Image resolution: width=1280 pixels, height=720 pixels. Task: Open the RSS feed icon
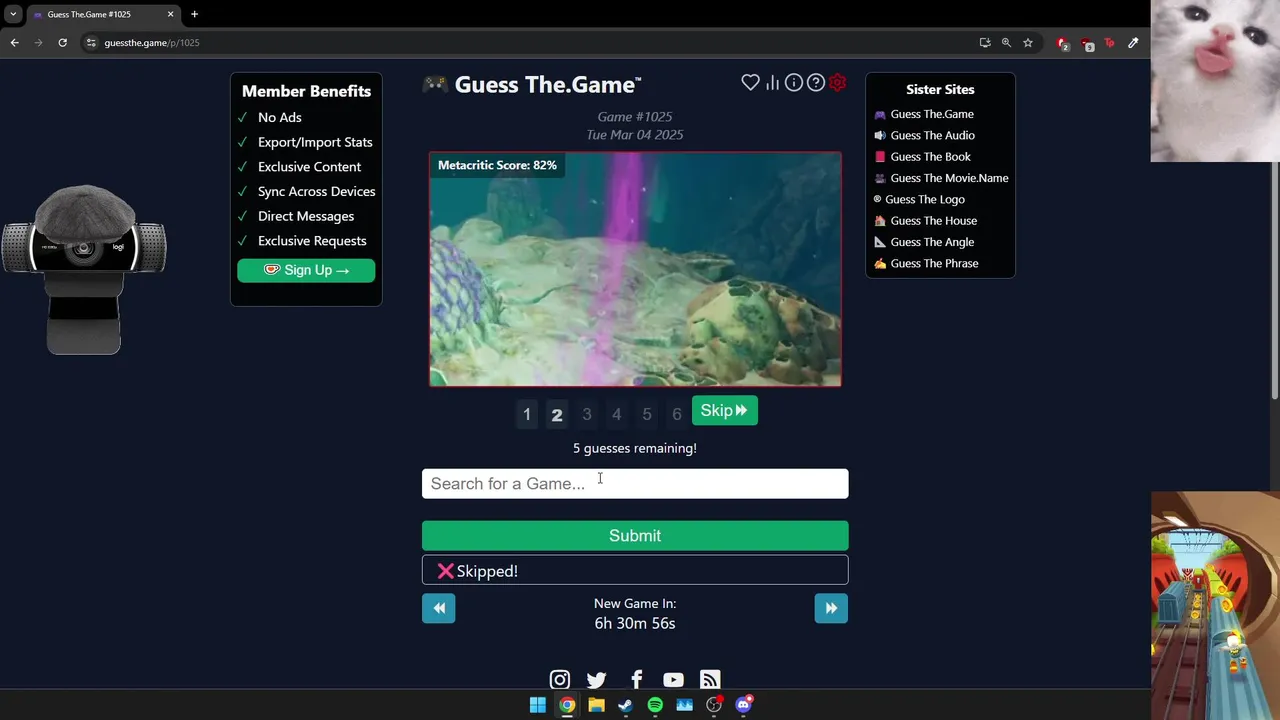pyautogui.click(x=710, y=680)
